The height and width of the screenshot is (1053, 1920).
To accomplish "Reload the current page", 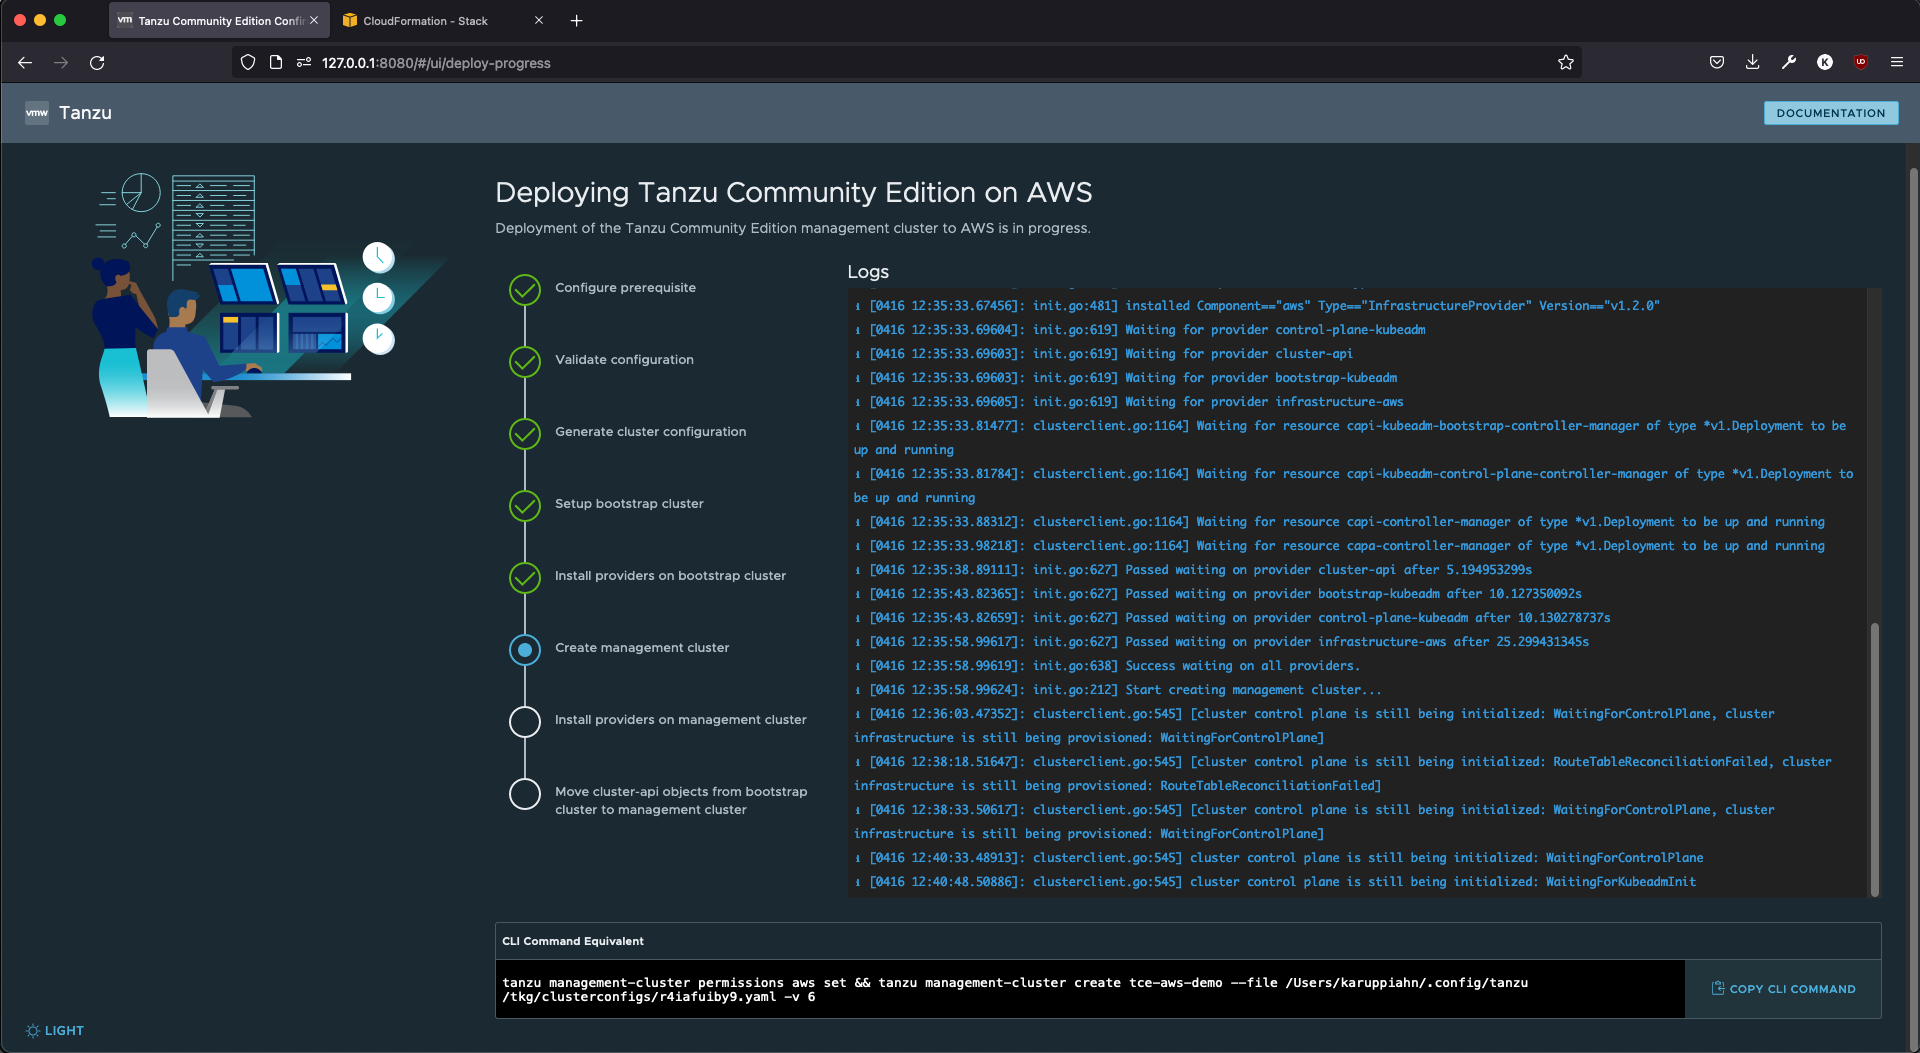I will pyautogui.click(x=97, y=62).
